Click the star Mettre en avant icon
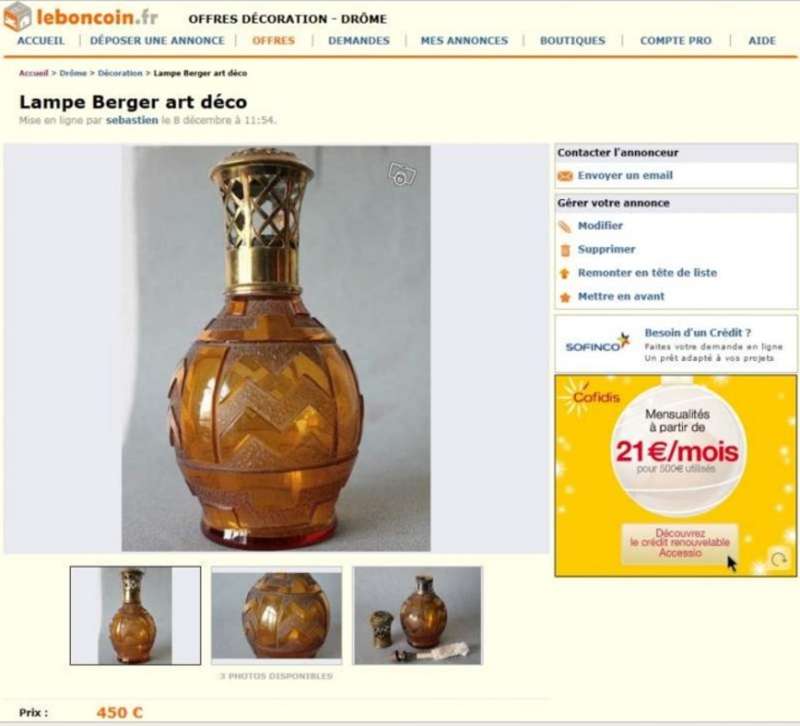 tap(565, 297)
